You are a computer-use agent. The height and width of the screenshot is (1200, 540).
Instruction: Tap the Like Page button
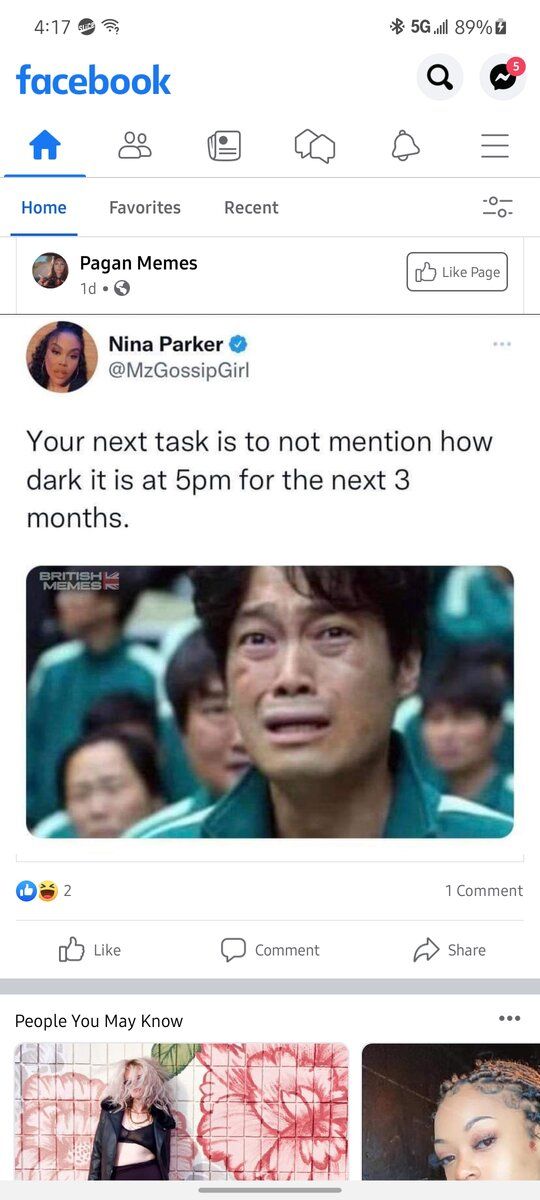pos(457,272)
